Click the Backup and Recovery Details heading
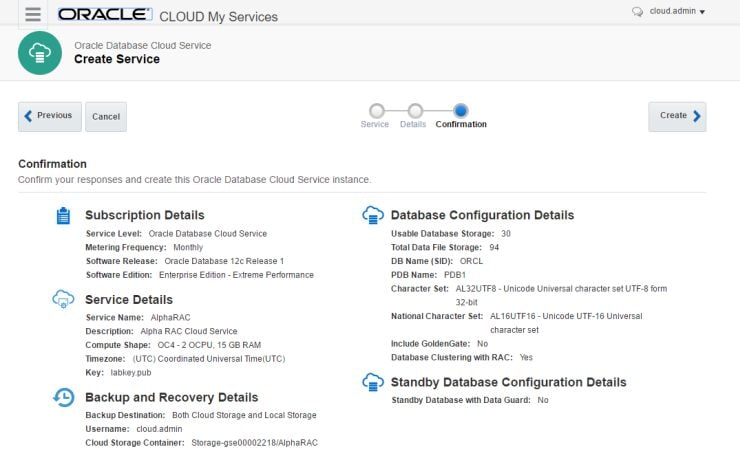This screenshot has height=458, width=740. pyautogui.click(x=171, y=397)
